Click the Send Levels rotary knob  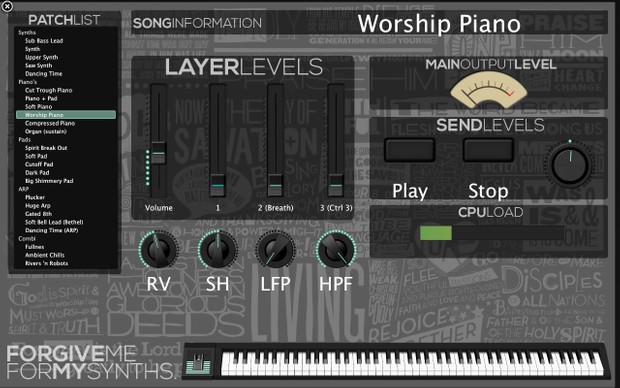(x=570, y=165)
